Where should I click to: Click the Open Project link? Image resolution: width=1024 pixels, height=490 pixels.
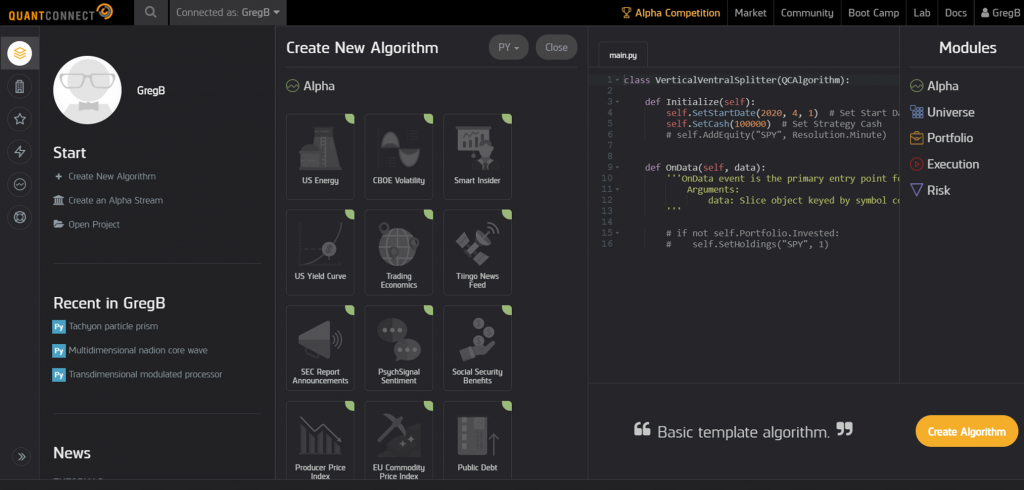coord(87,224)
